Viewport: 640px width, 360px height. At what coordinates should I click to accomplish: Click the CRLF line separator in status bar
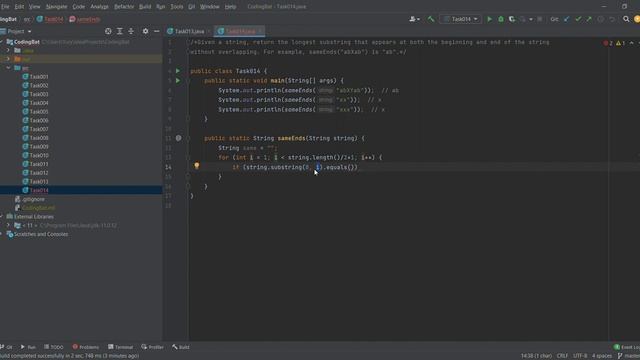(x=562, y=356)
